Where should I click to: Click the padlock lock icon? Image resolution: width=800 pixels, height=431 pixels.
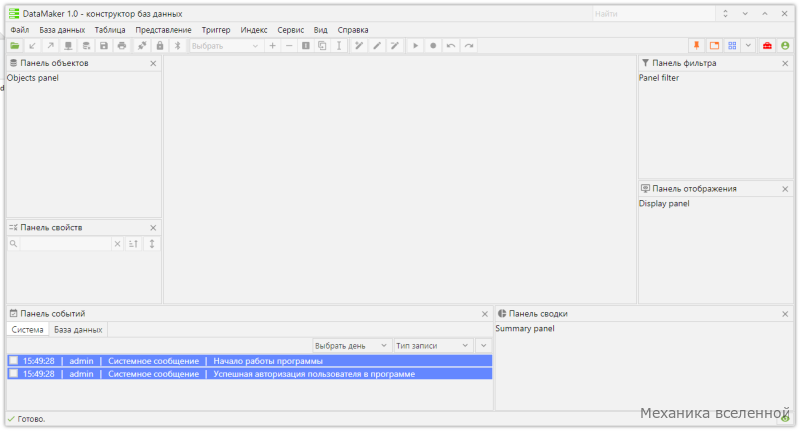(160, 46)
